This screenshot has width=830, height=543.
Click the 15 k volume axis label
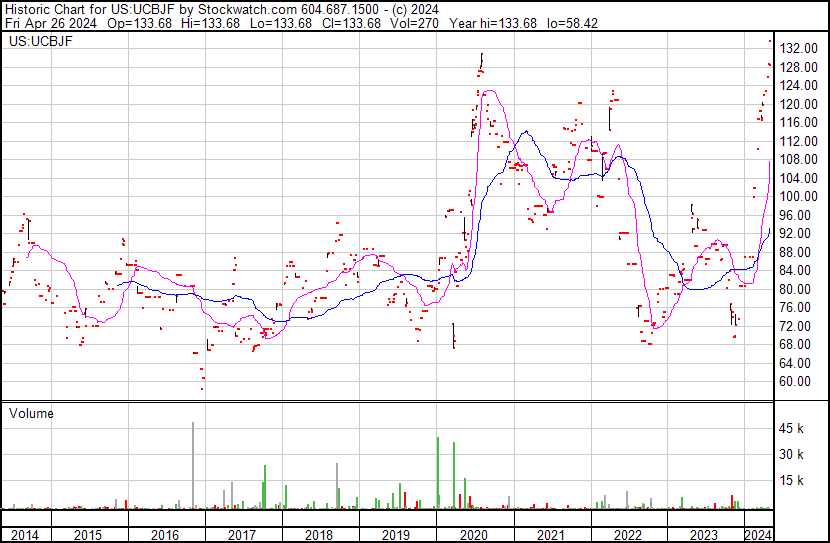(x=793, y=481)
